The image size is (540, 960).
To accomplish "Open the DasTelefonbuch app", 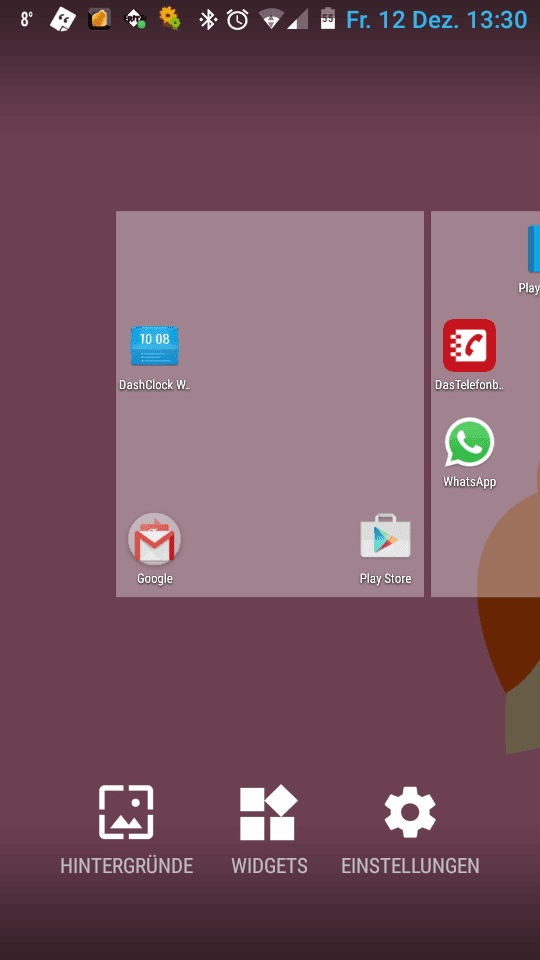I will click(x=469, y=345).
